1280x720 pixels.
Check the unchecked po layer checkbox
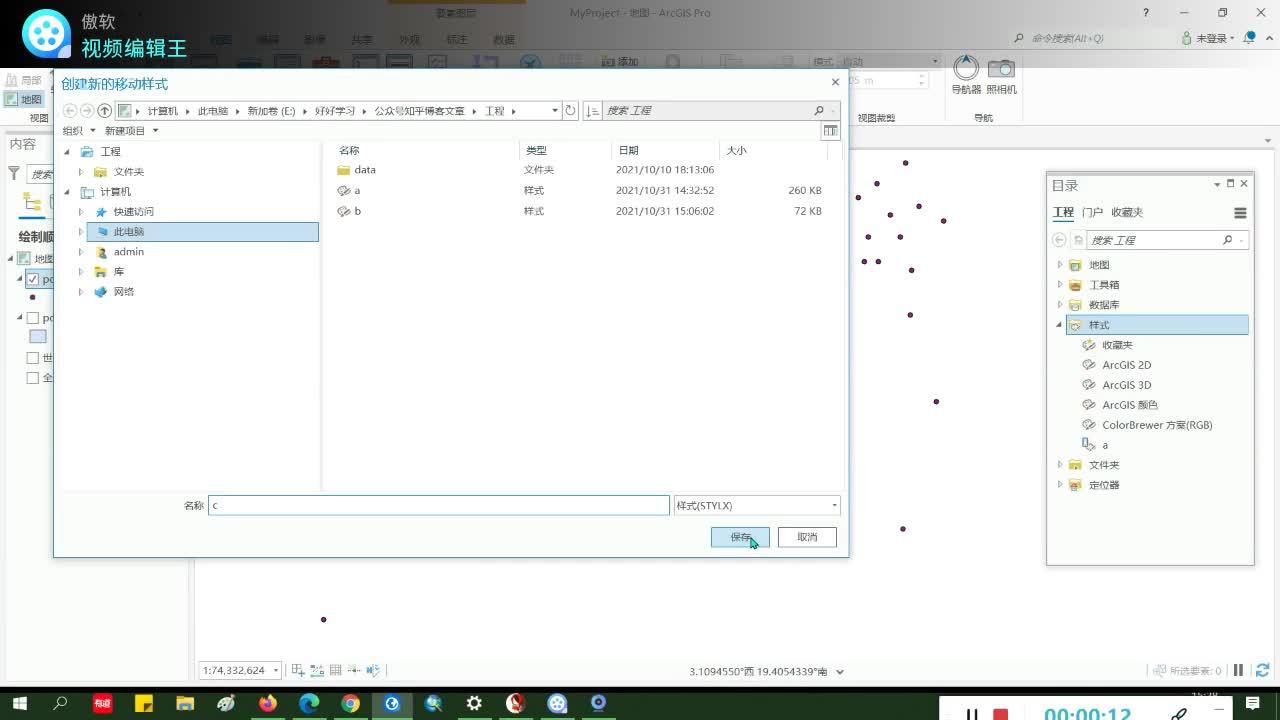click(33, 317)
